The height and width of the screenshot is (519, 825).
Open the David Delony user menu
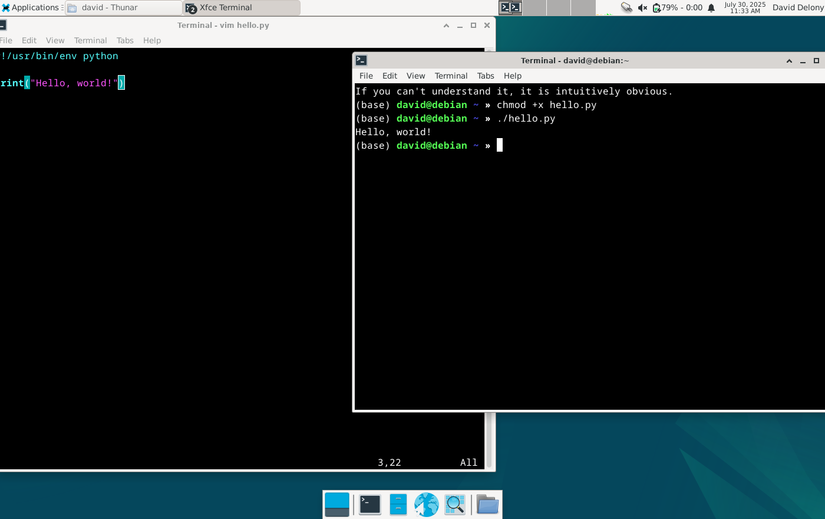[797, 7]
